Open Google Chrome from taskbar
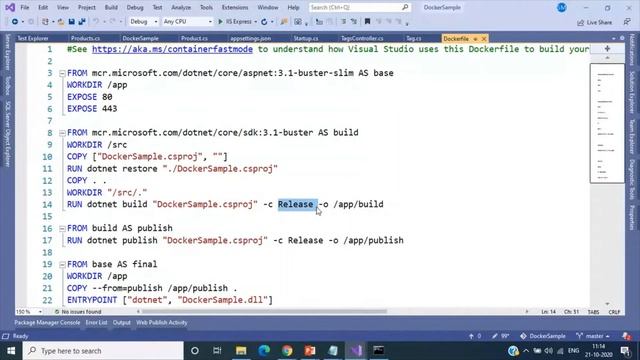The width and height of the screenshot is (640, 360). pos(287,351)
